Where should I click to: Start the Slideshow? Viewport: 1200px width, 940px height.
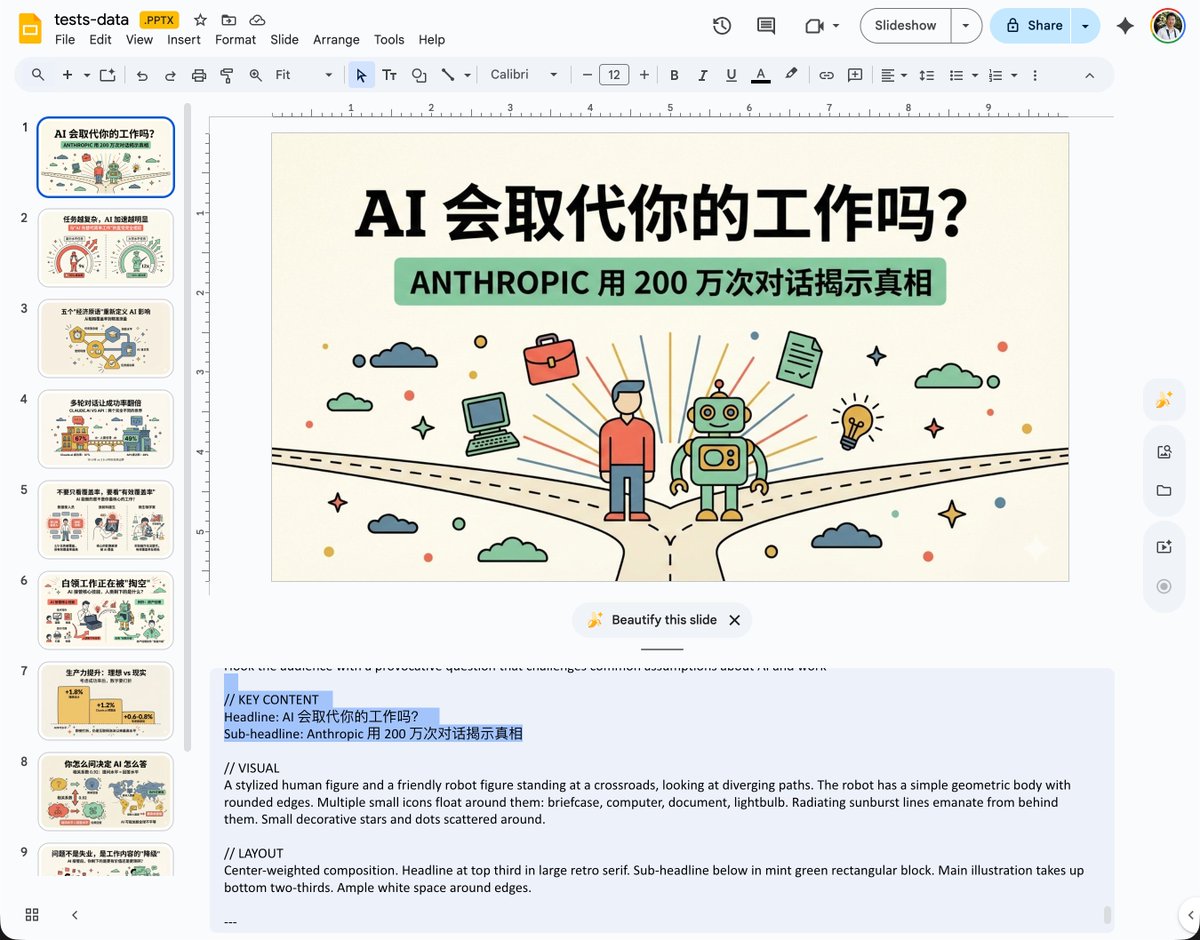(905, 26)
